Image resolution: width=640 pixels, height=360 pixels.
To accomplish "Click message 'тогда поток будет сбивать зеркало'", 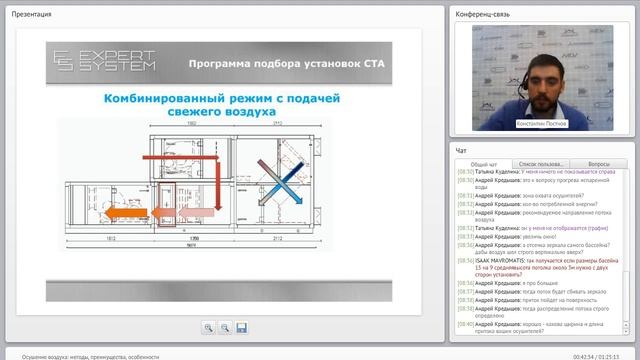I will point(532,291).
